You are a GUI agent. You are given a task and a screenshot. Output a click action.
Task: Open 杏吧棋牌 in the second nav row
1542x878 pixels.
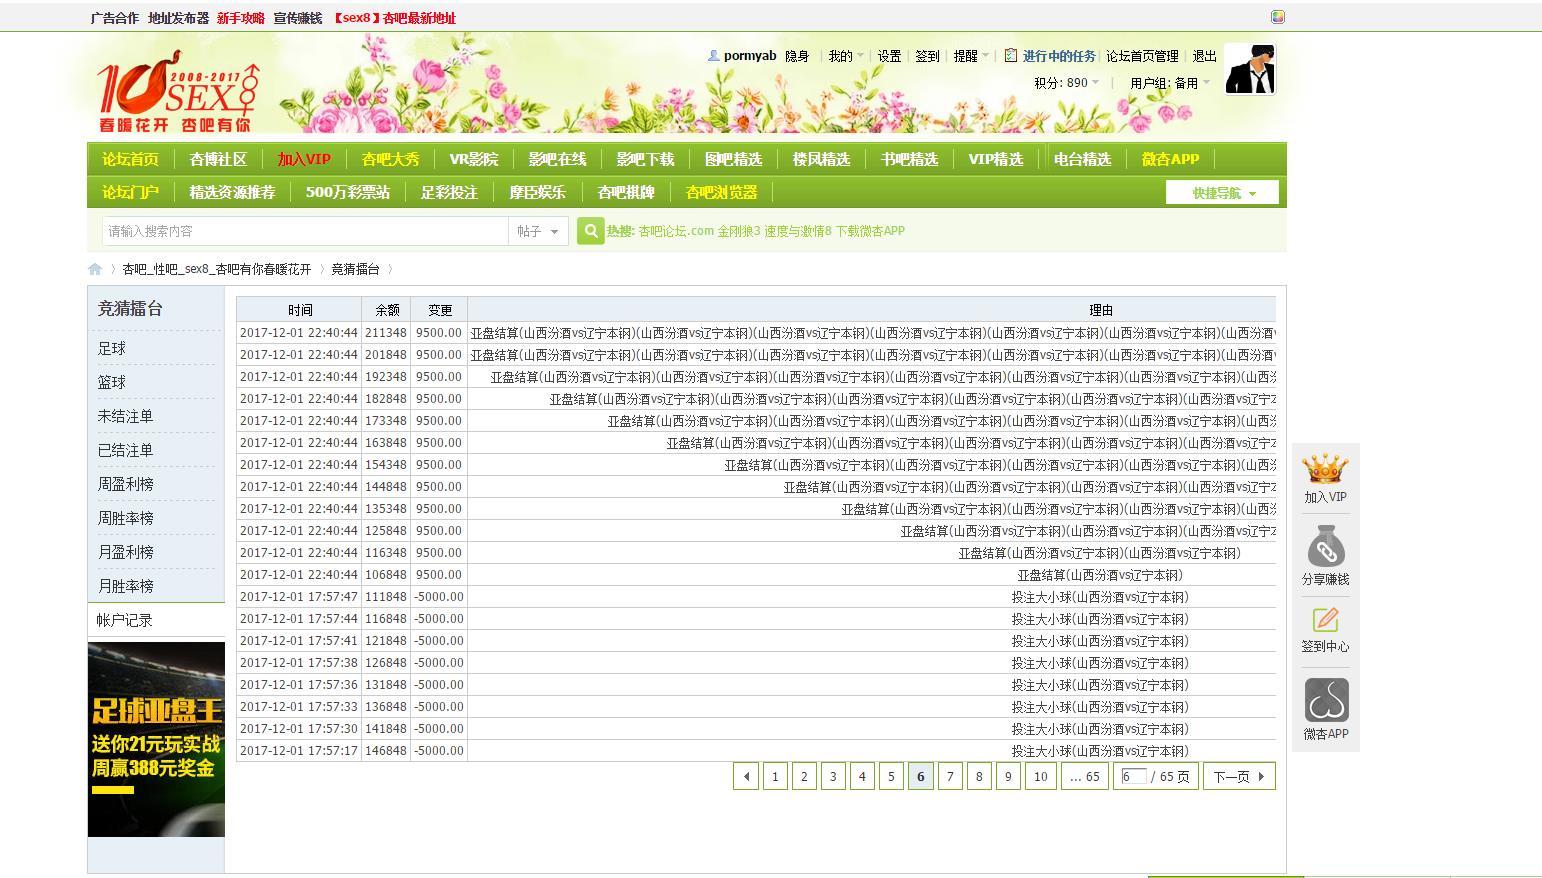click(x=626, y=192)
